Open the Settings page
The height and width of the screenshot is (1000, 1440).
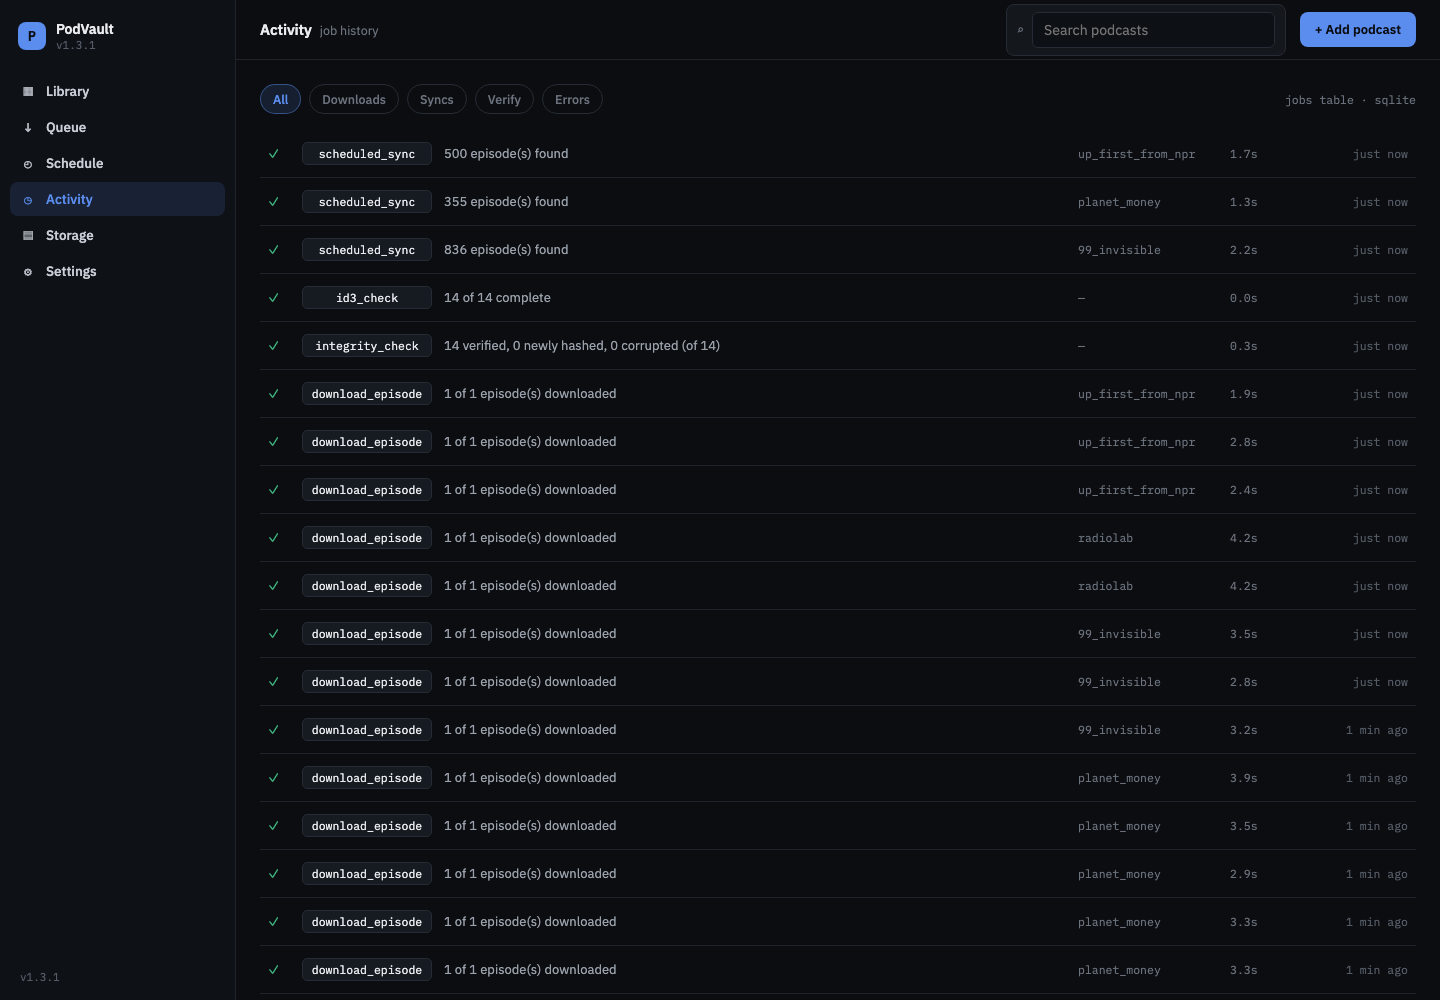117,271
